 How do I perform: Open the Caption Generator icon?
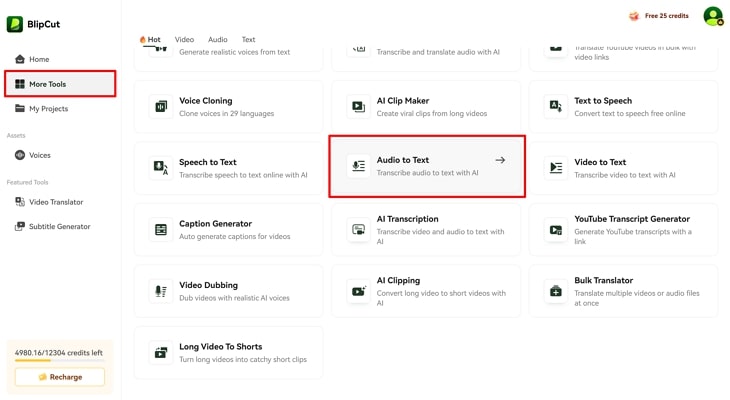coord(161,230)
